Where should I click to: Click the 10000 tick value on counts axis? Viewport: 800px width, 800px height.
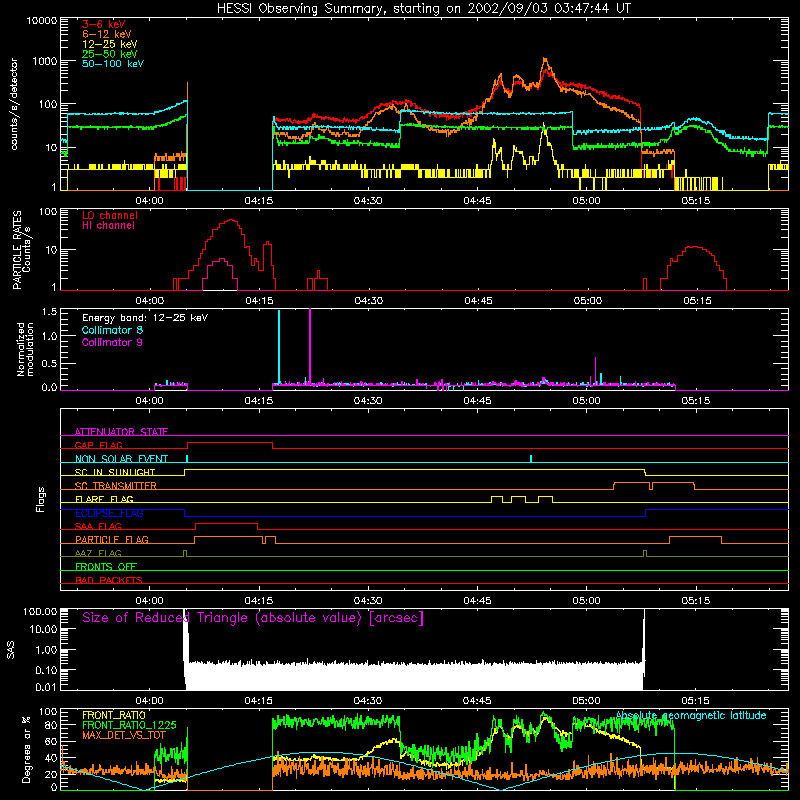tap(42, 21)
